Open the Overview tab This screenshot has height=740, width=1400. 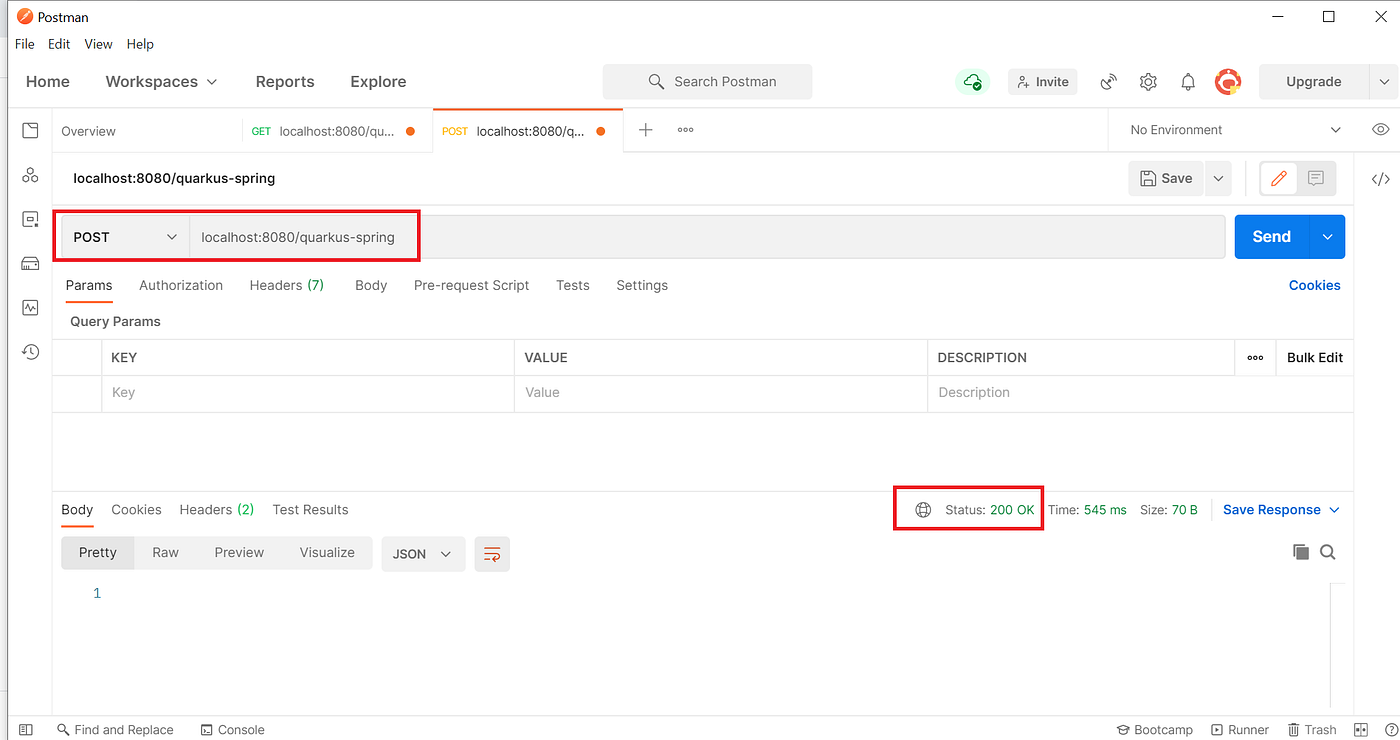tap(88, 131)
